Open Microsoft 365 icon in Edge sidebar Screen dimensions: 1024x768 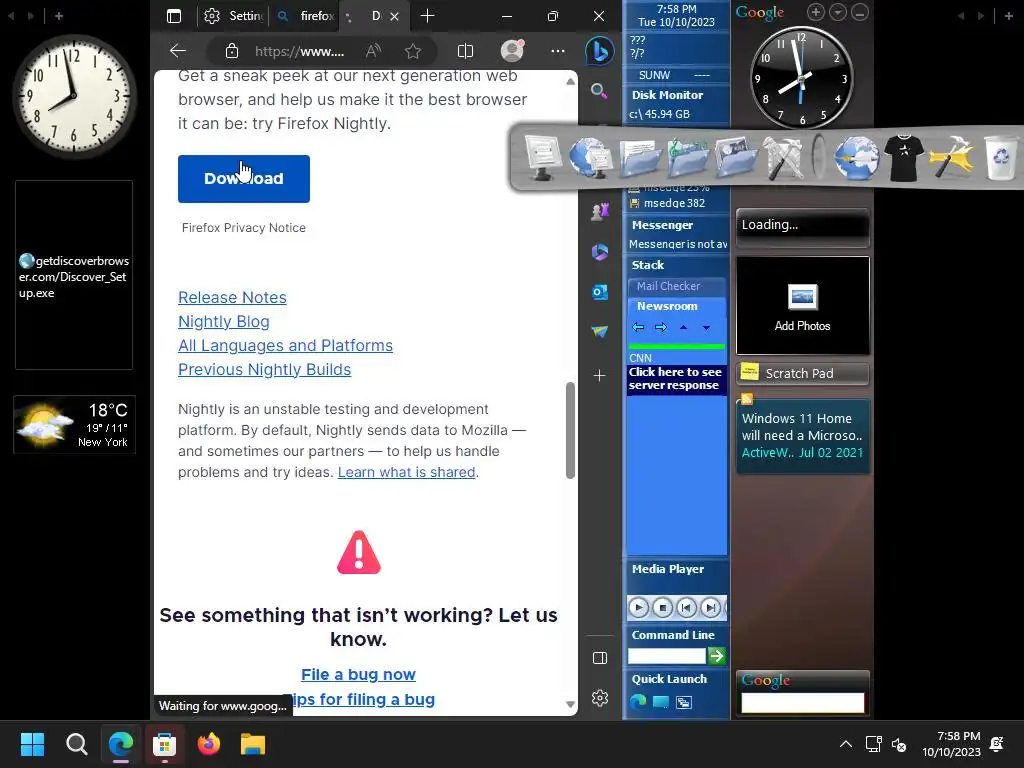click(600, 251)
